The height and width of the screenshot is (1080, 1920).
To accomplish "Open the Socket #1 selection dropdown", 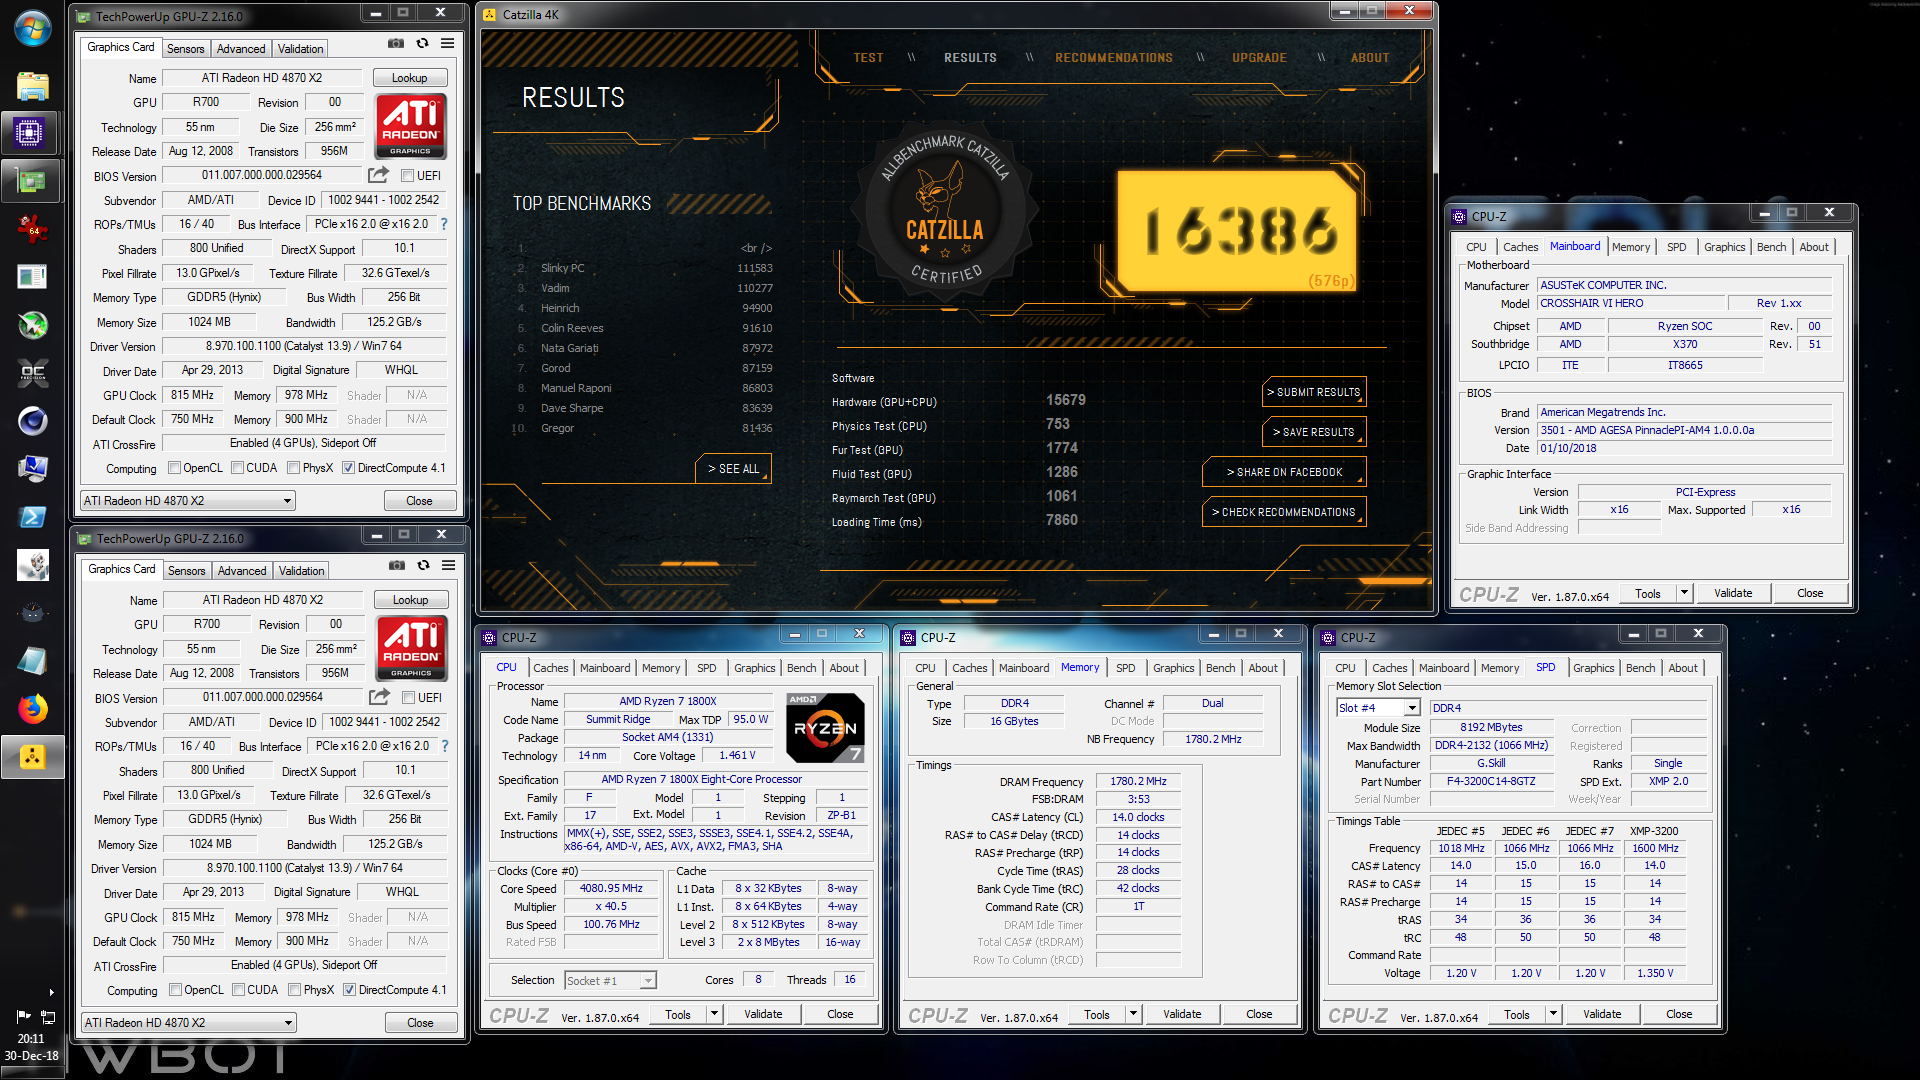I will point(610,981).
